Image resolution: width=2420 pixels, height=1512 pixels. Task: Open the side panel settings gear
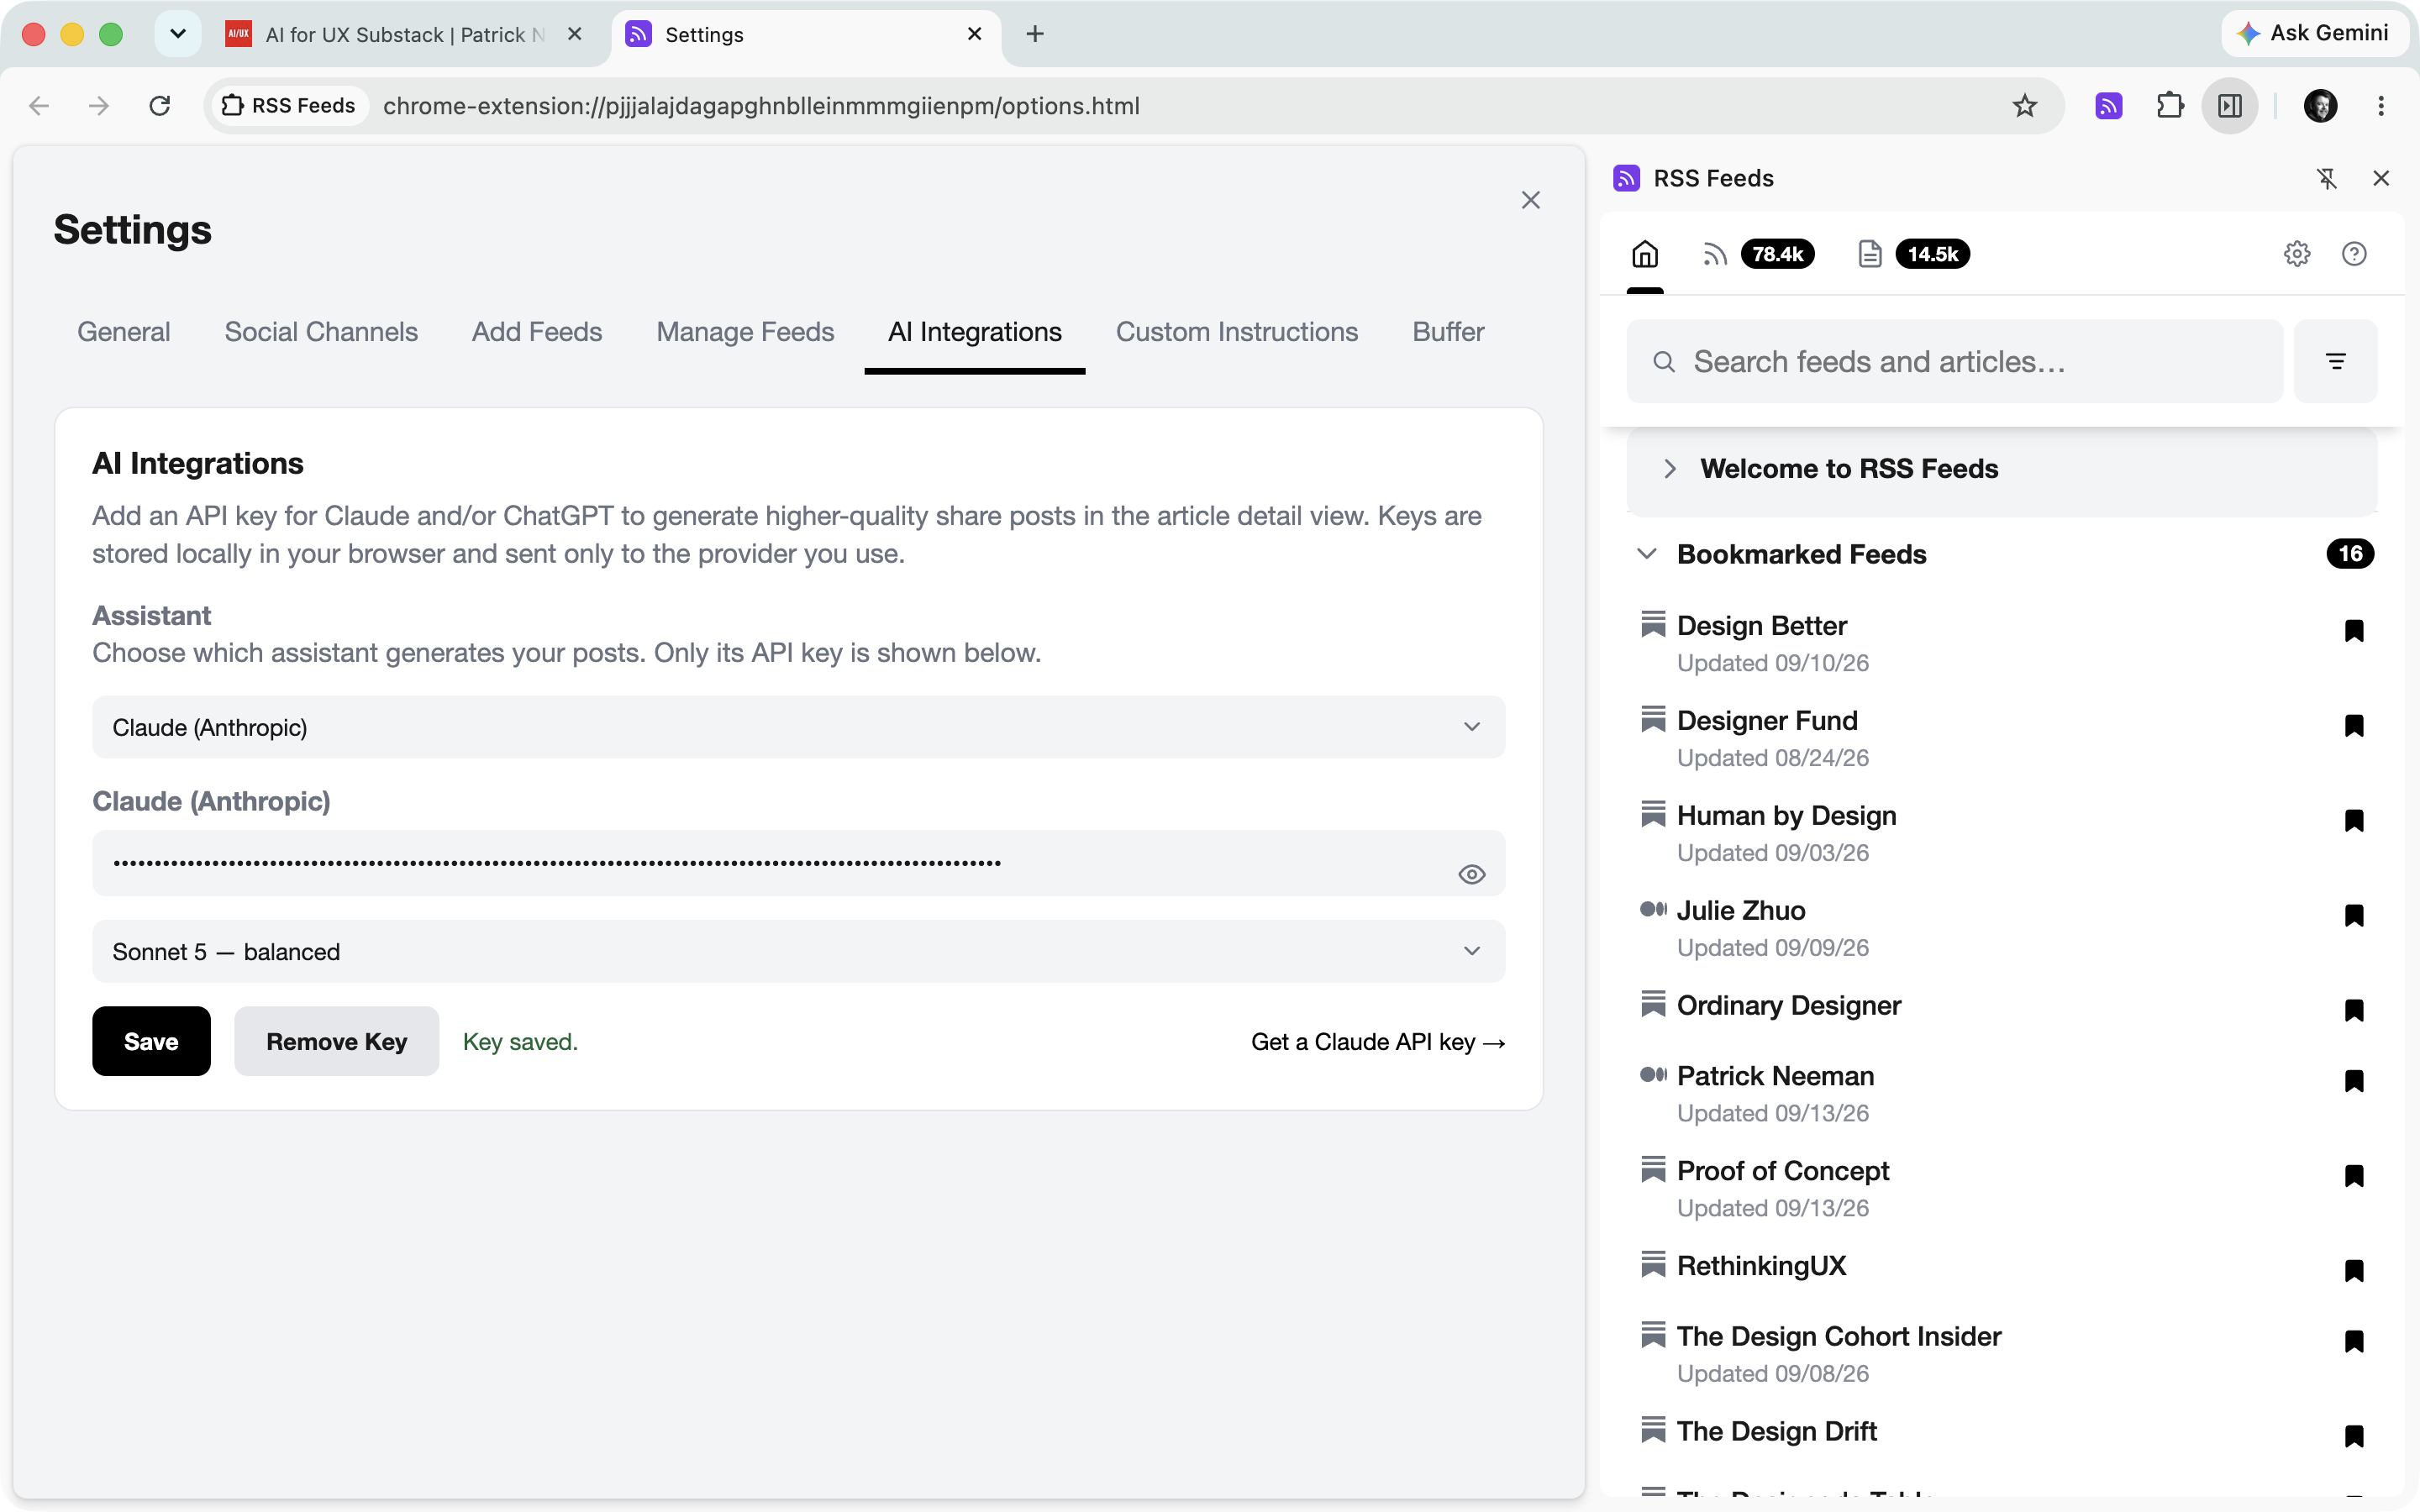pyautogui.click(x=2297, y=254)
